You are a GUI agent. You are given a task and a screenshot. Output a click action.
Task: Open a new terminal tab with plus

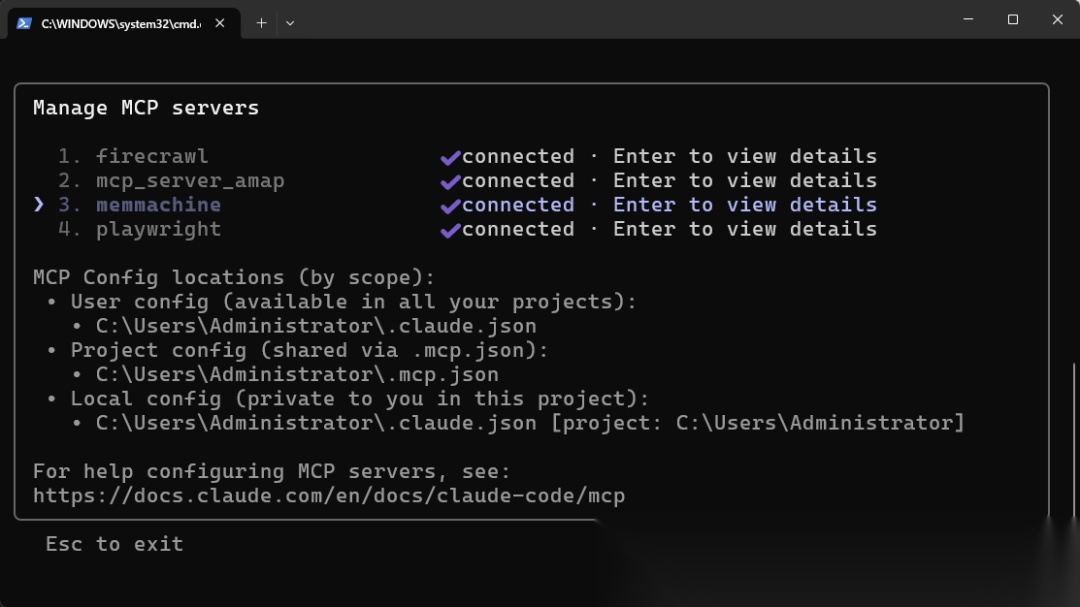pos(261,23)
